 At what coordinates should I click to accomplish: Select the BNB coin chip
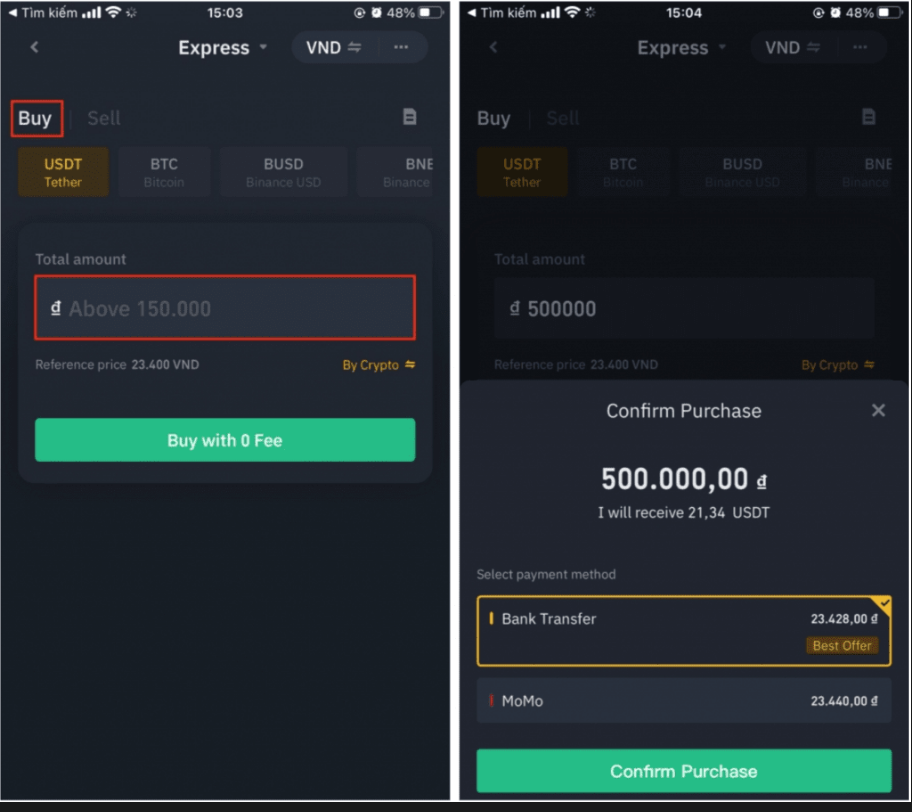pyautogui.click(x=405, y=172)
